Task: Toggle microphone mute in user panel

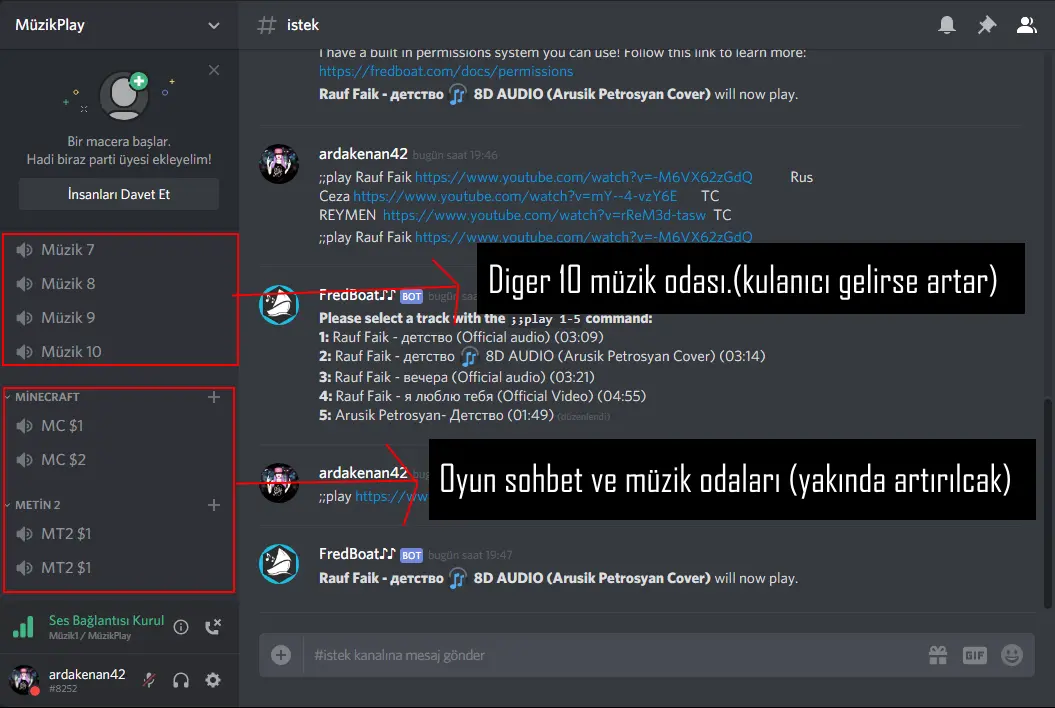Action: [149, 680]
